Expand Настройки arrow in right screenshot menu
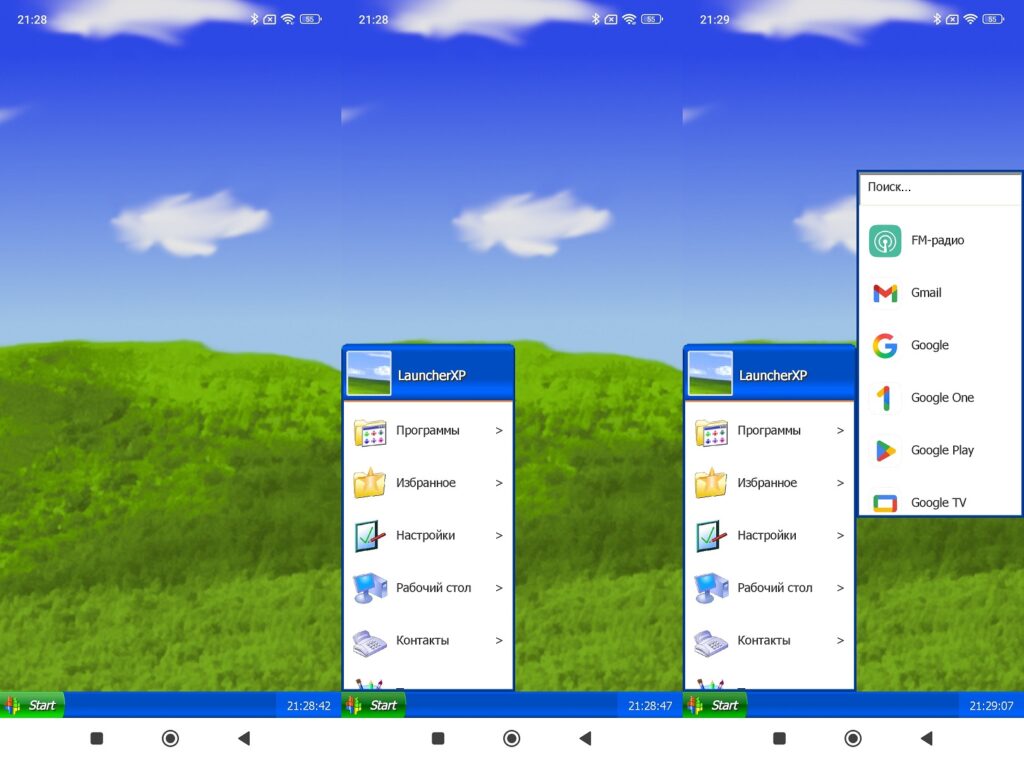Viewport: 1024px width, 759px height. pos(840,535)
